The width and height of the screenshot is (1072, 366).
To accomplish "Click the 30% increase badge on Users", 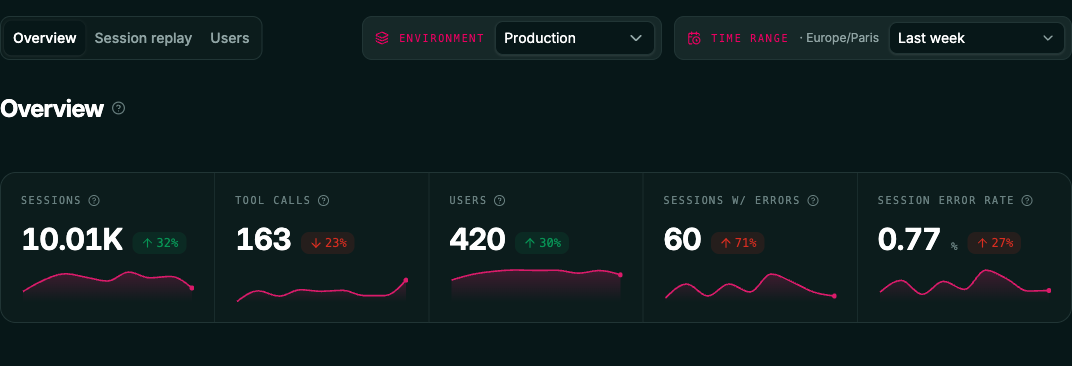I will [x=541, y=243].
